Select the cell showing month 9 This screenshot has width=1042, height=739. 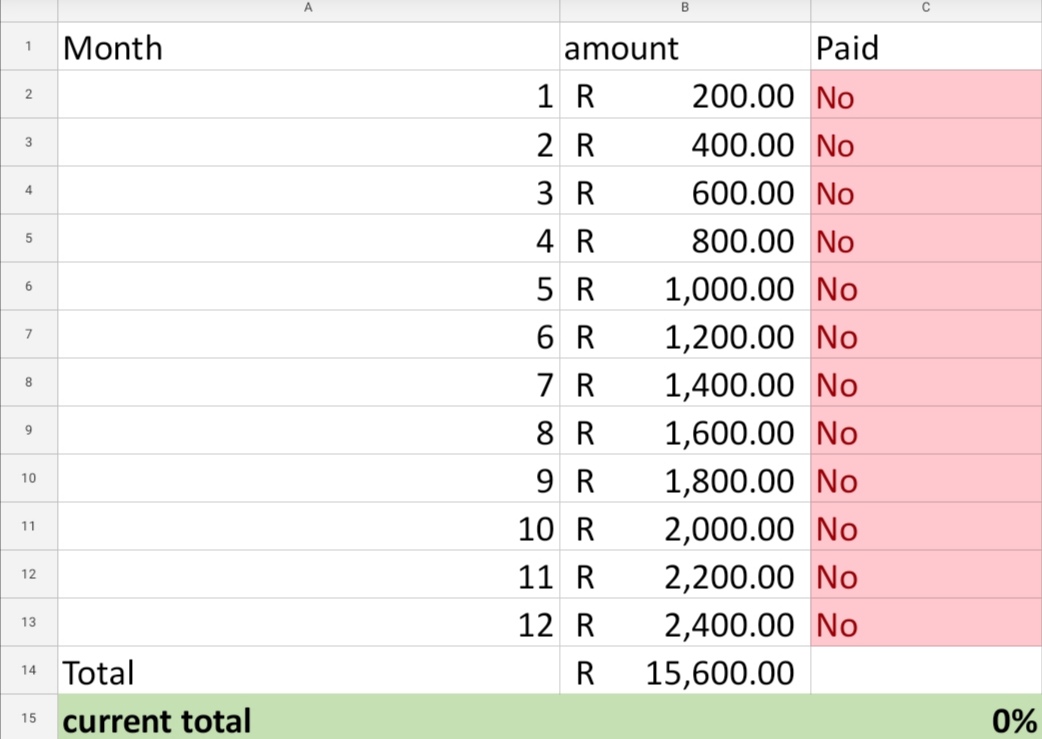(308, 478)
